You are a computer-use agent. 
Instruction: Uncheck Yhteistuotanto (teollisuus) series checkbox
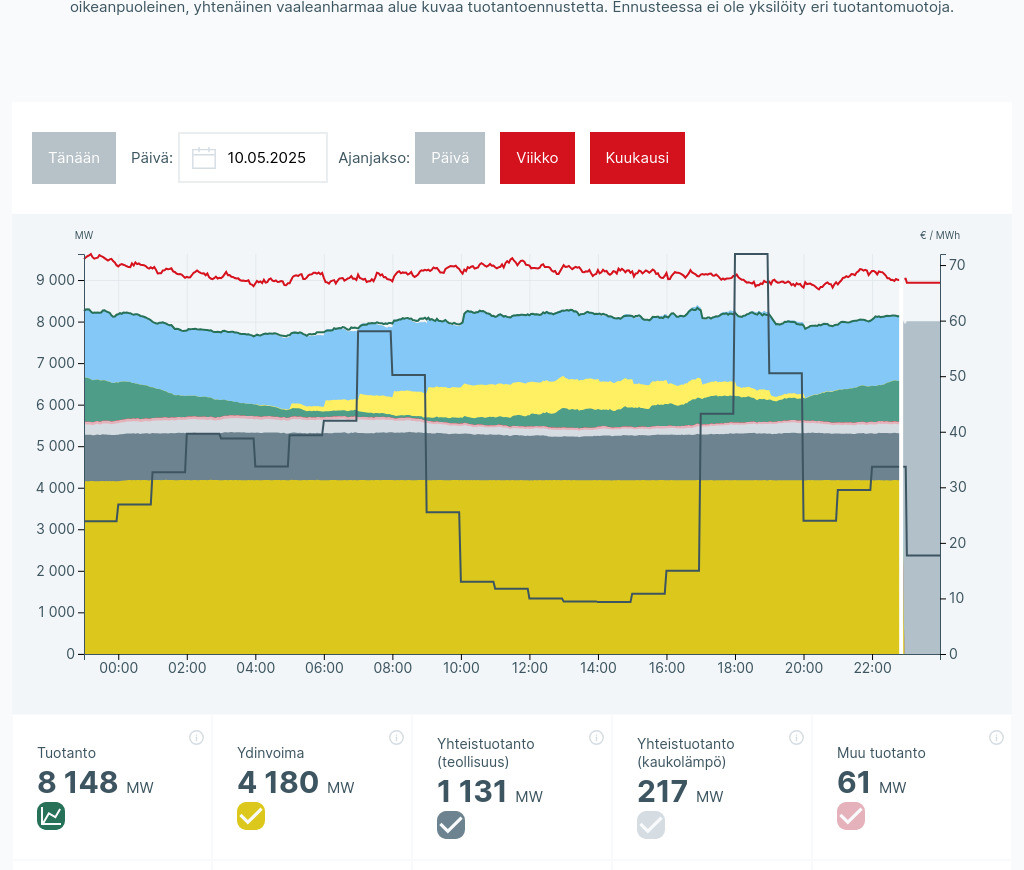click(x=451, y=825)
